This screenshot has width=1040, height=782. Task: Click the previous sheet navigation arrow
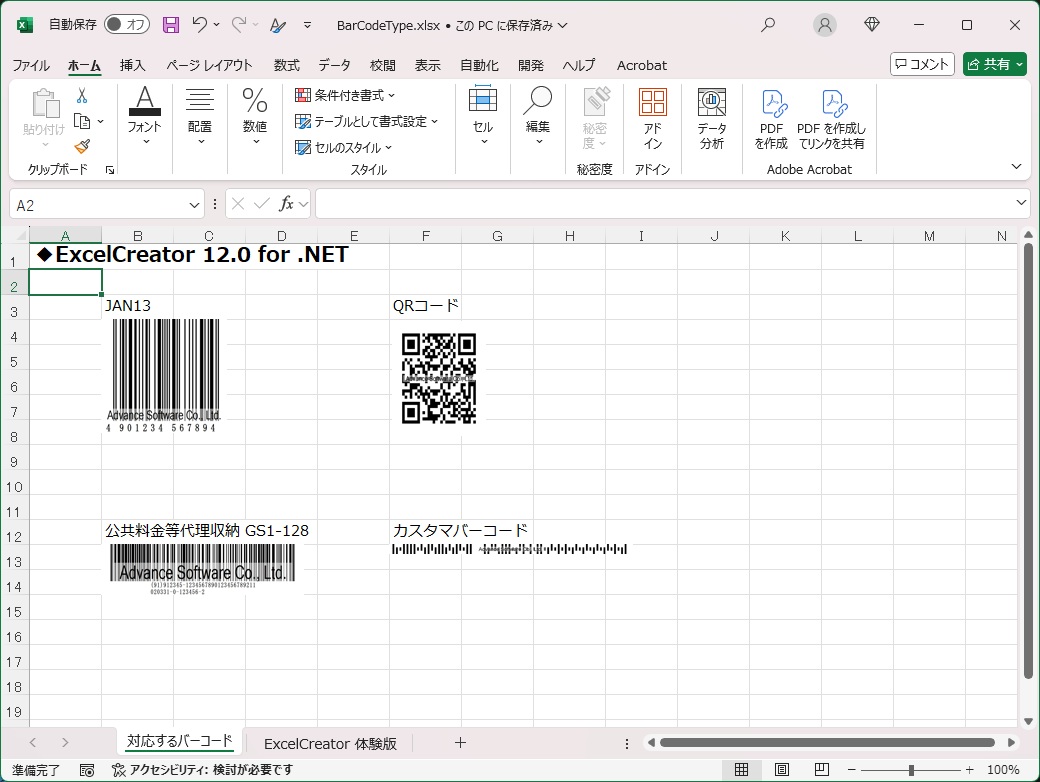point(32,743)
